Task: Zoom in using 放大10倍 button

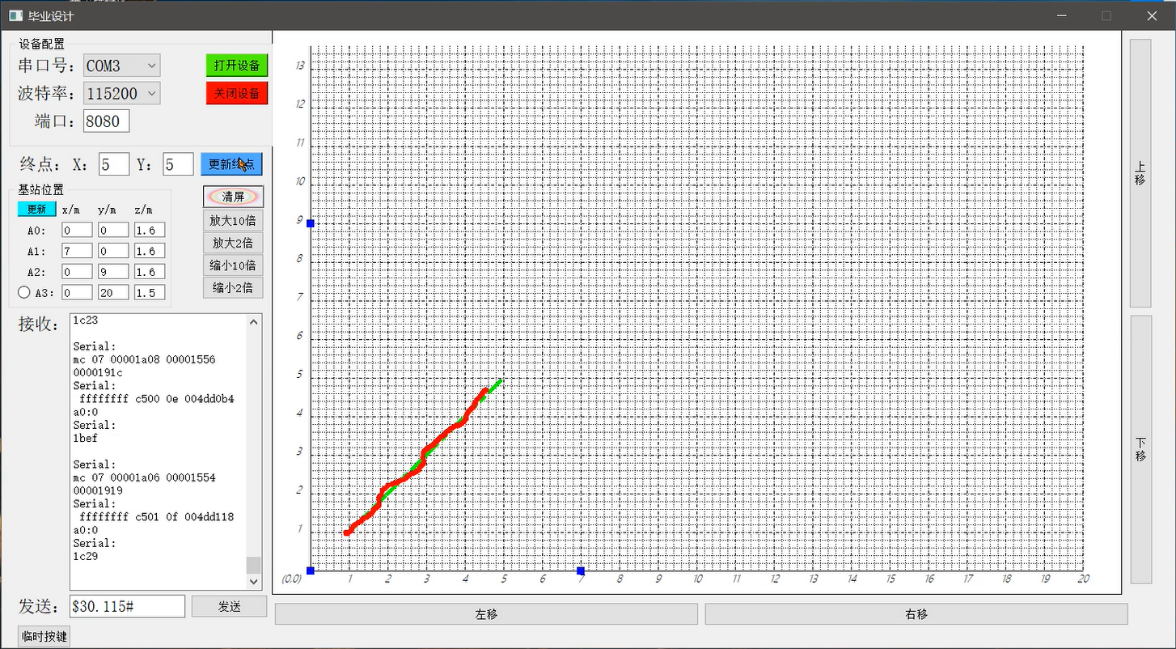Action: click(233, 220)
